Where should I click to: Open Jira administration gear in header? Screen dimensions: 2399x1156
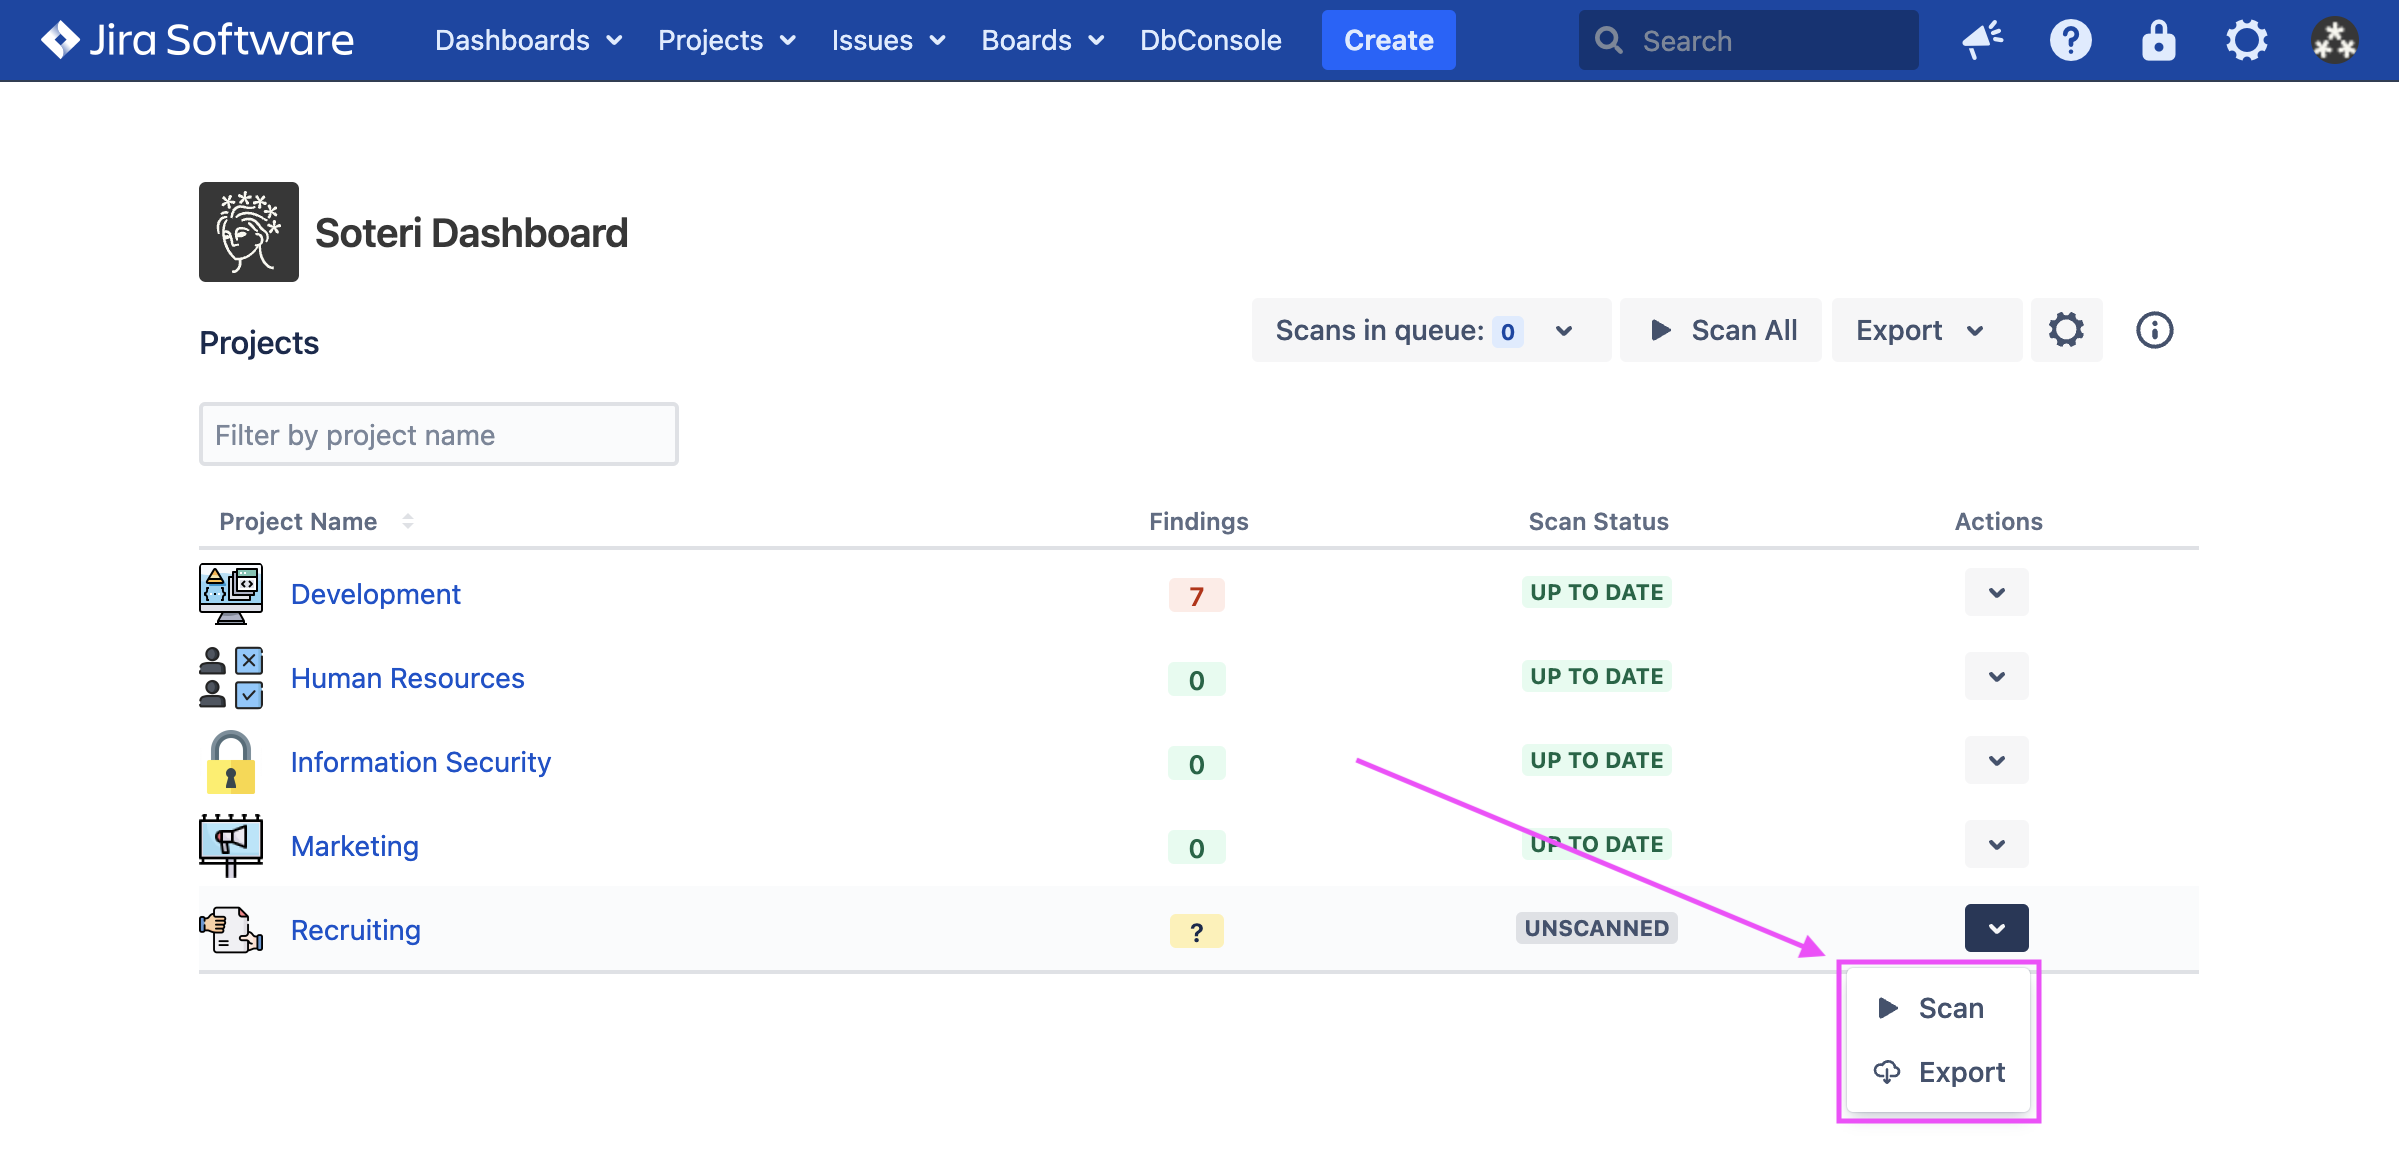point(2246,40)
